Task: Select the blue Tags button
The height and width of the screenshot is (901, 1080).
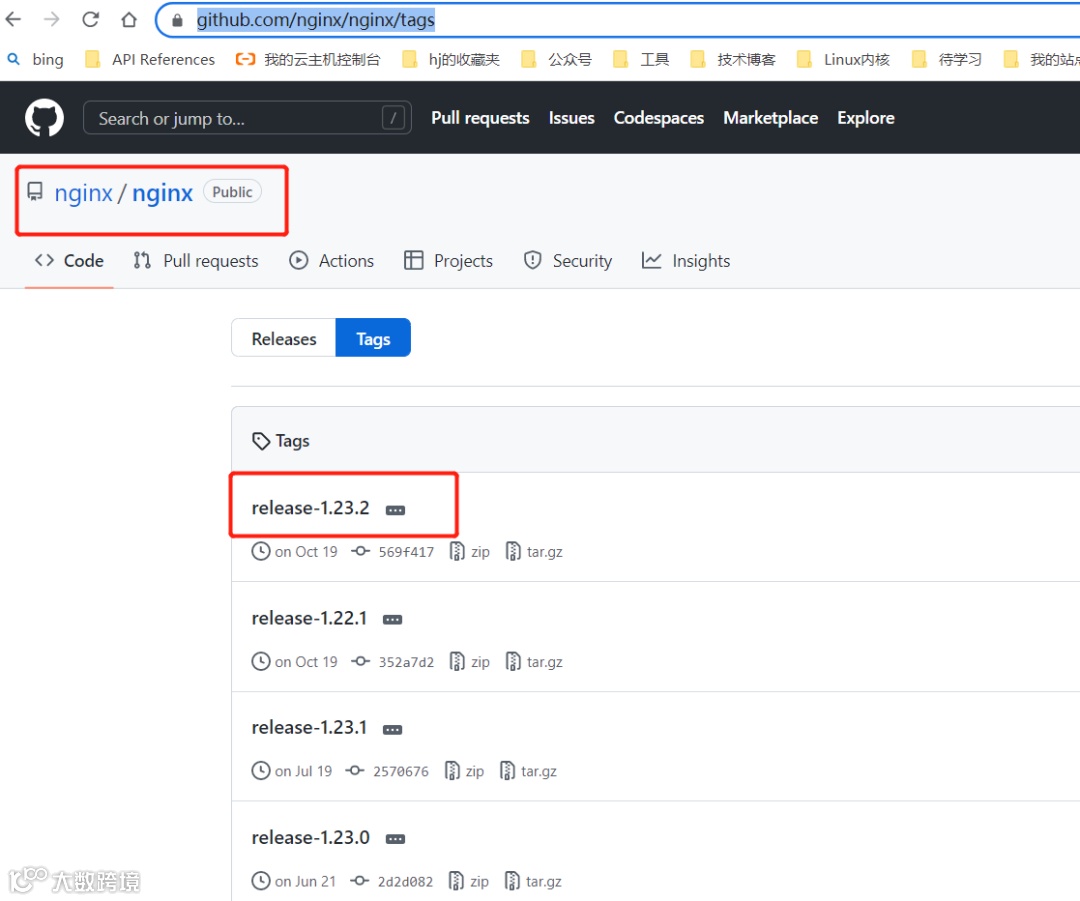Action: pyautogui.click(x=373, y=338)
